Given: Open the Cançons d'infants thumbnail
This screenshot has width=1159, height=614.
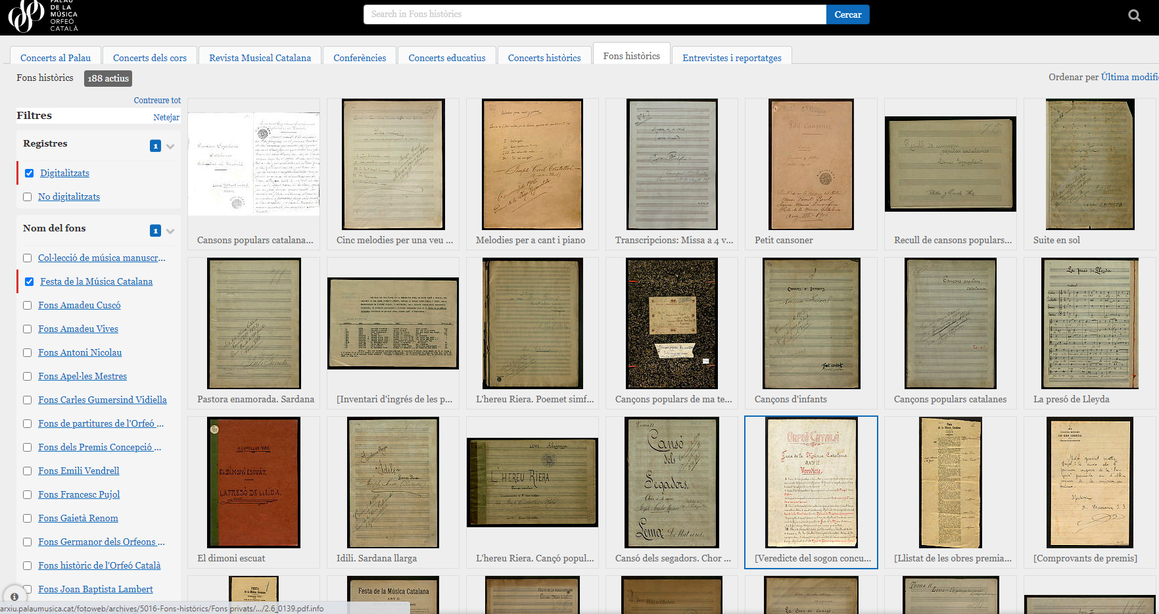Looking at the screenshot, I should [812, 323].
